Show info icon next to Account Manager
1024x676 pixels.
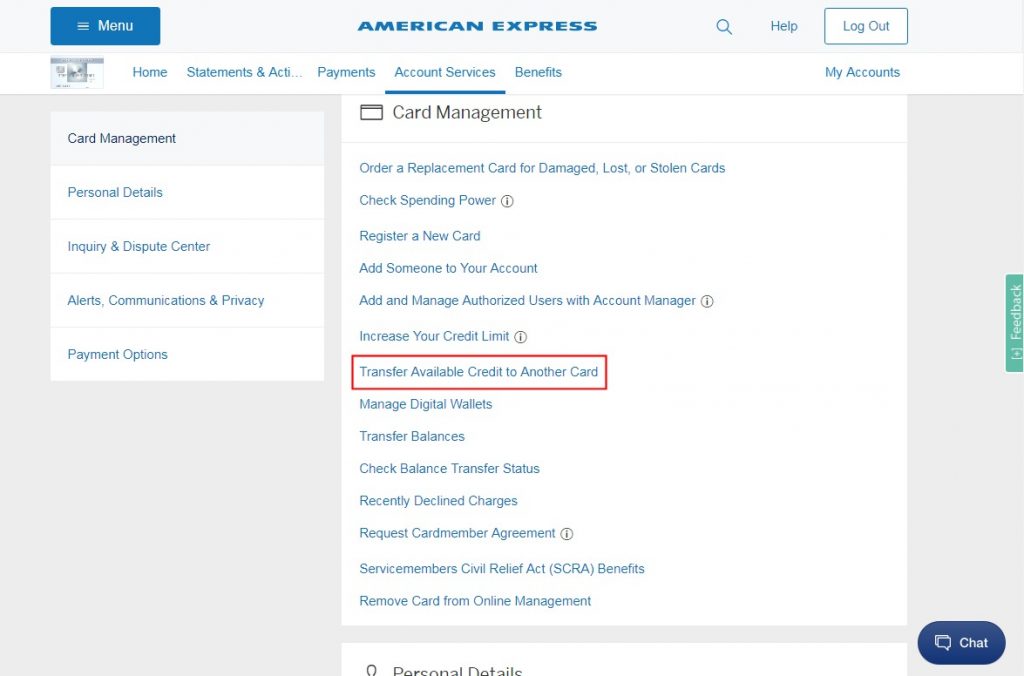707,301
